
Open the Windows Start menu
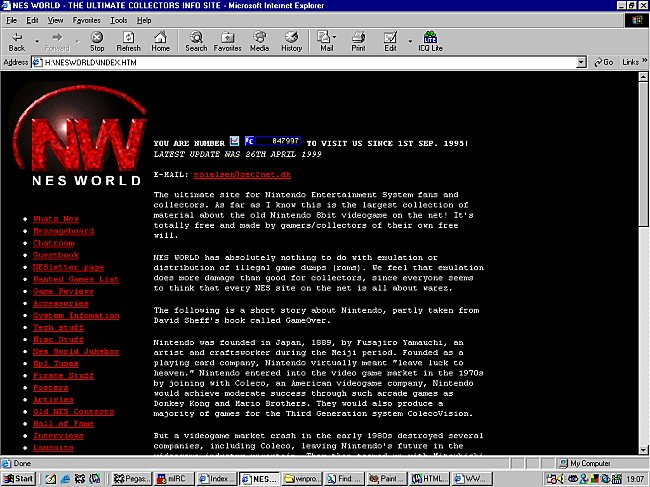click(x=20, y=479)
